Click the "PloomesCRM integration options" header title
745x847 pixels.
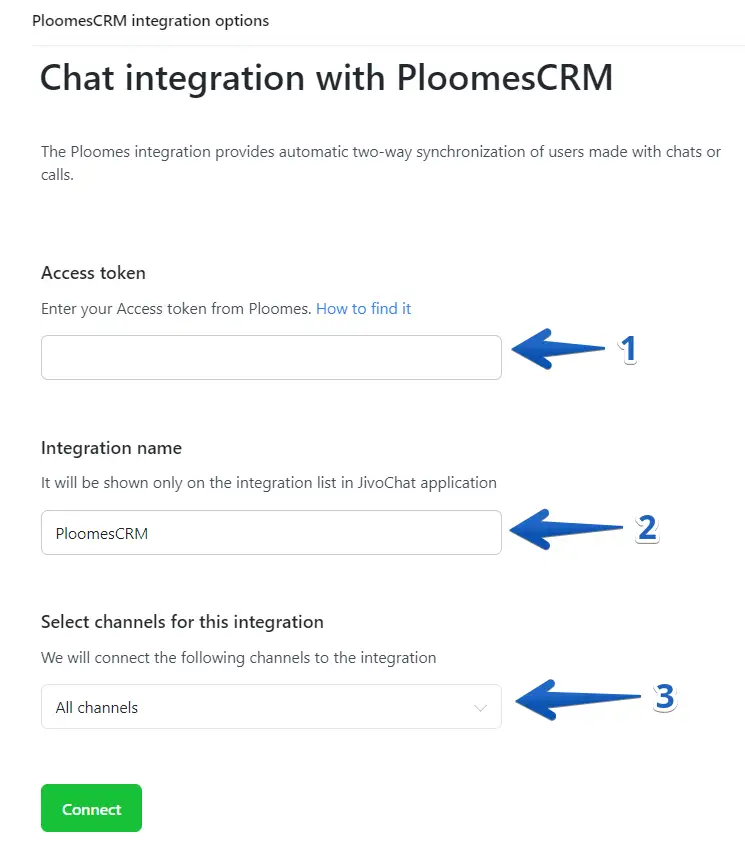pos(150,20)
